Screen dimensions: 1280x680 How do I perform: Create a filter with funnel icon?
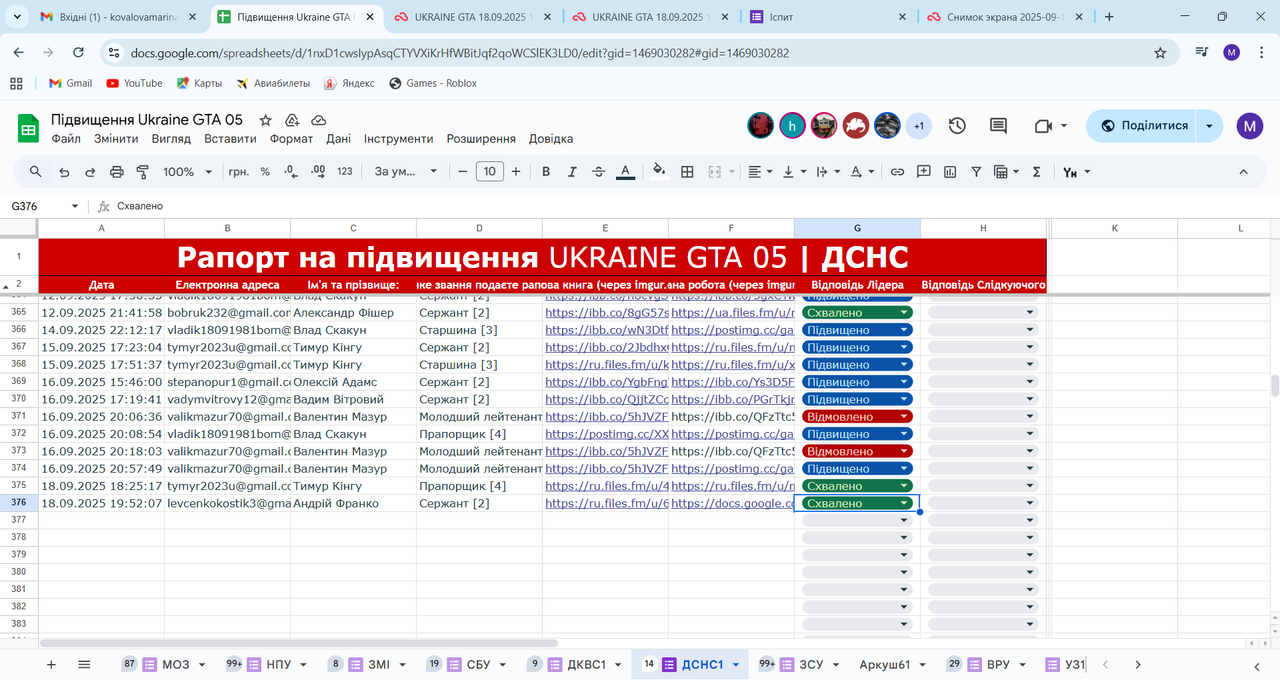click(x=976, y=172)
